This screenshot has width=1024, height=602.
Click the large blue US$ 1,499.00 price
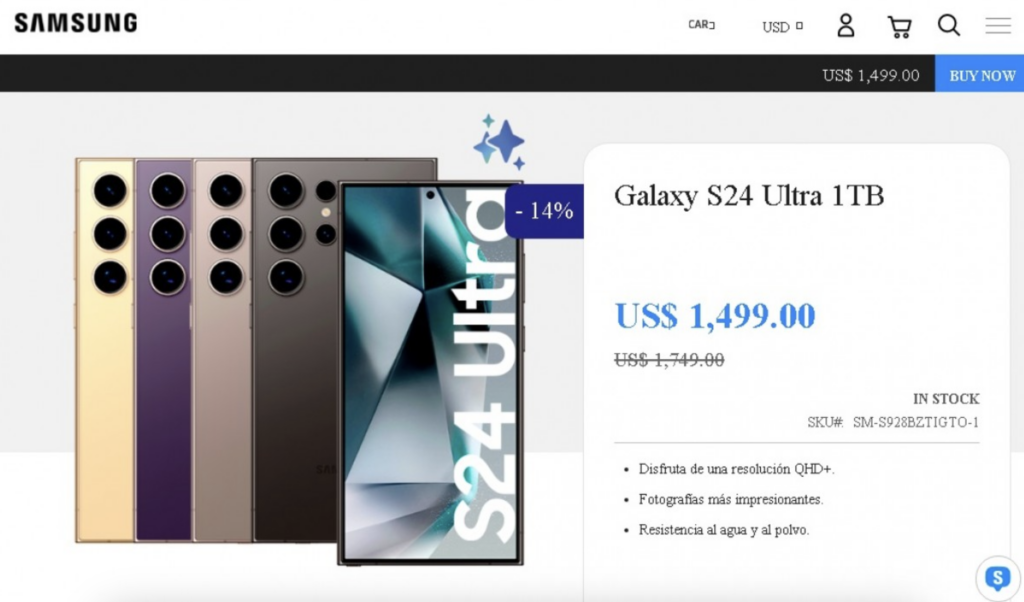pyautogui.click(x=715, y=315)
